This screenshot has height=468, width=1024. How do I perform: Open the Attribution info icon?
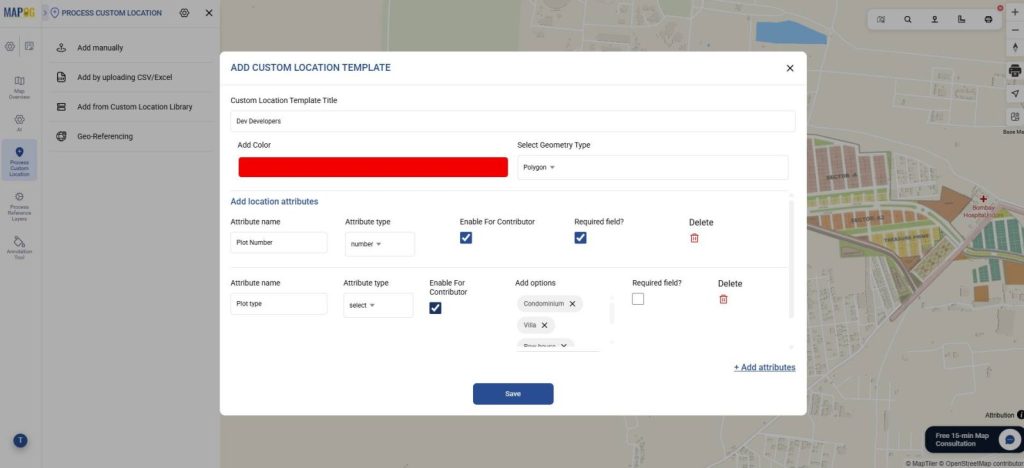point(1020,414)
